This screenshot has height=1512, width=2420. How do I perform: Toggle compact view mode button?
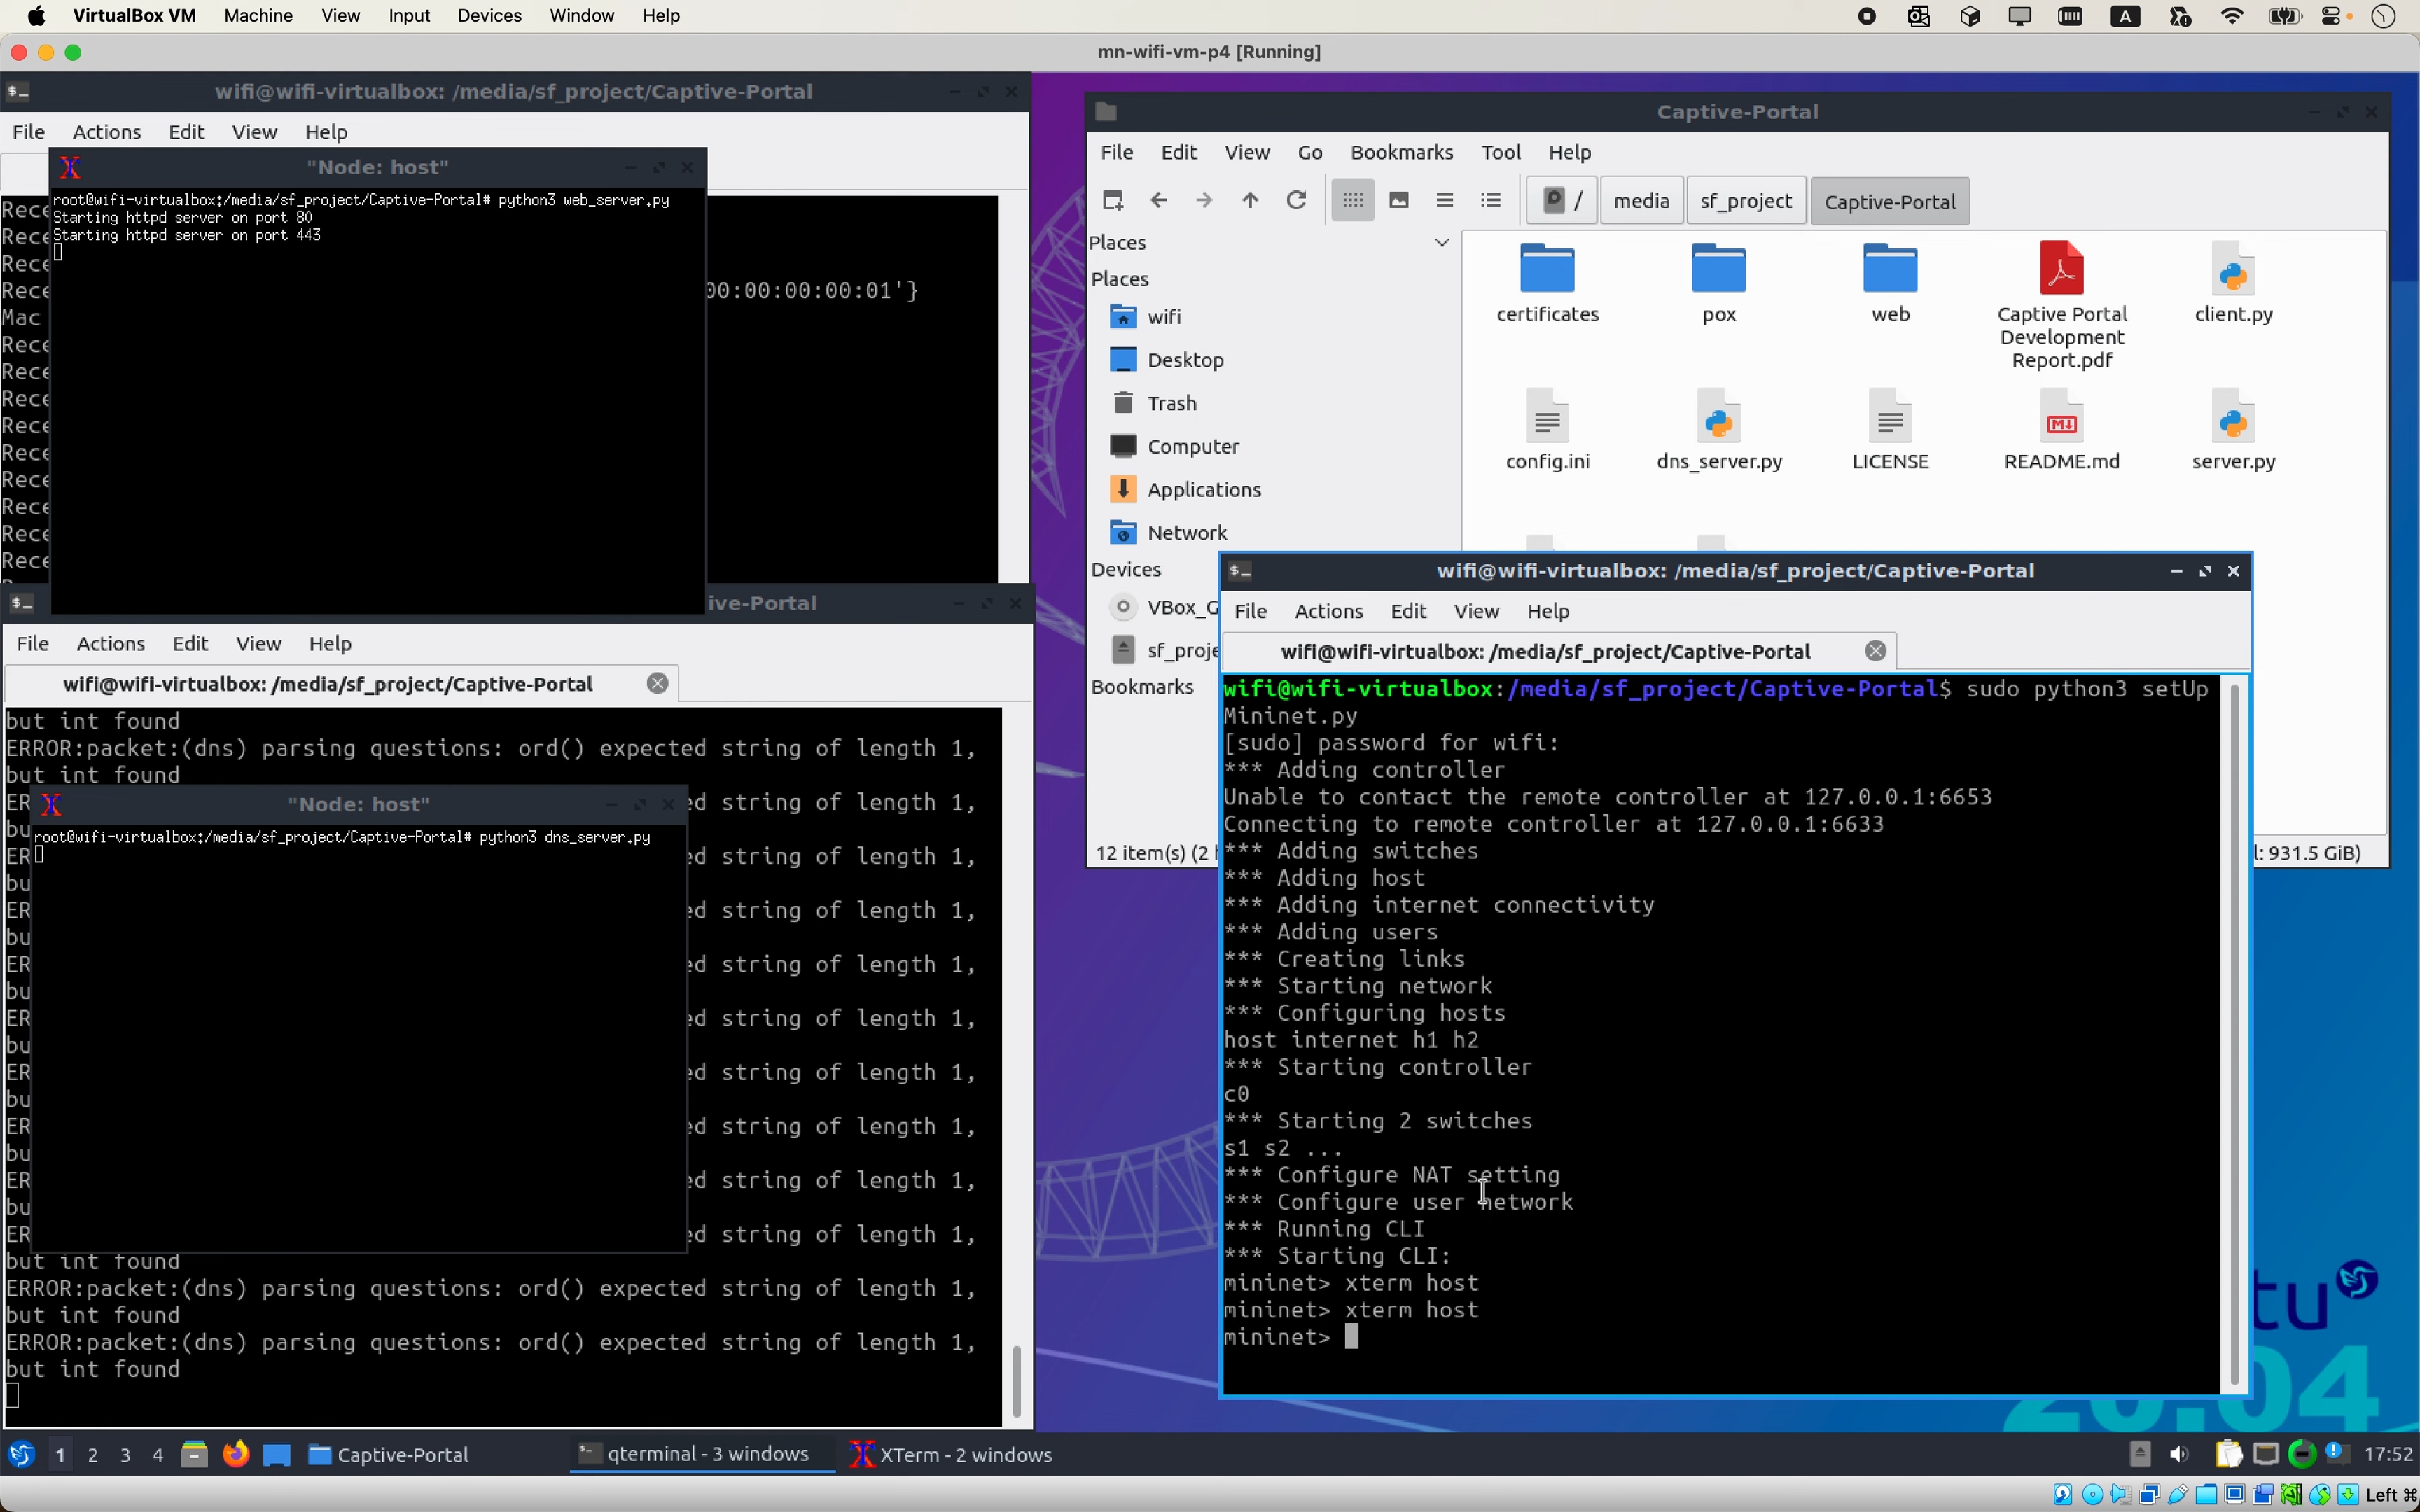click(x=1444, y=200)
